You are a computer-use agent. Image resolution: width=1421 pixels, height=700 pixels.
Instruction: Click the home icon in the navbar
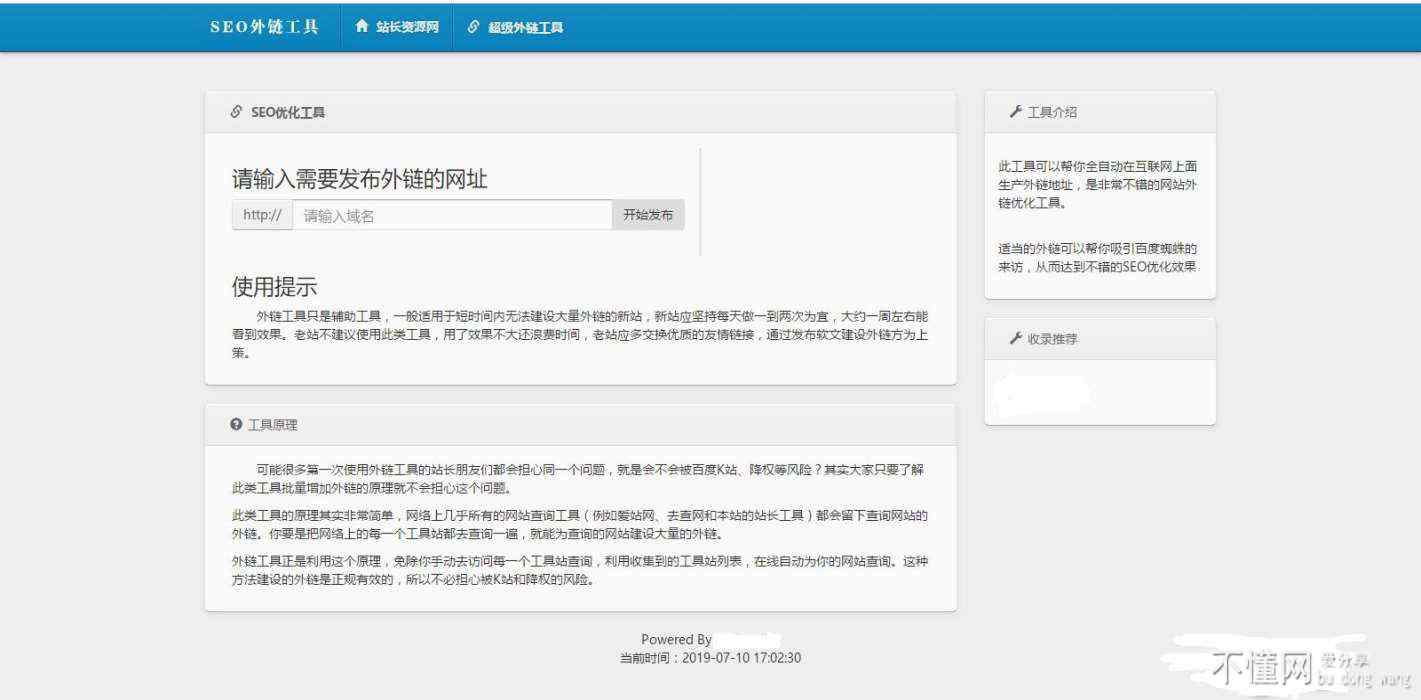click(362, 27)
